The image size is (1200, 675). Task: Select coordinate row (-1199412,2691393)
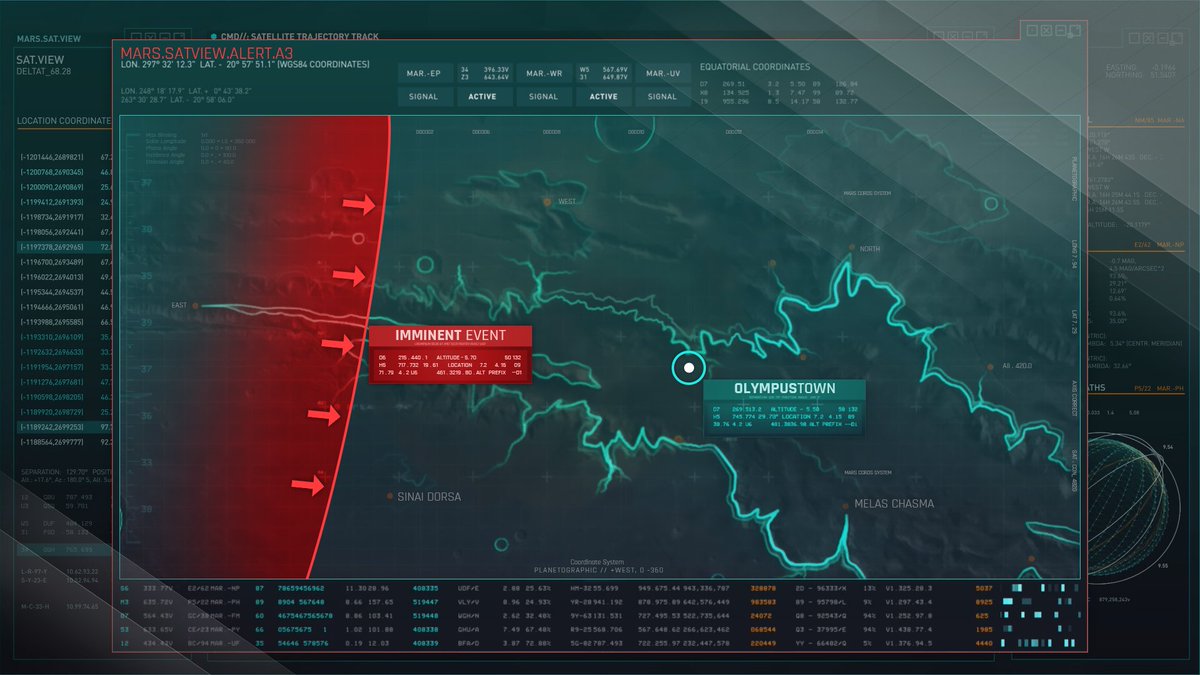coord(52,201)
